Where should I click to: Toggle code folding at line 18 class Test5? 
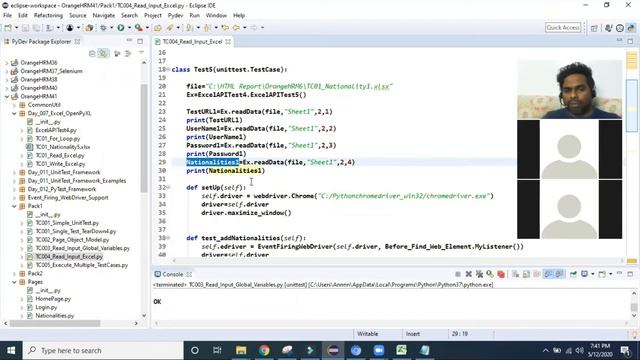[x=168, y=69]
